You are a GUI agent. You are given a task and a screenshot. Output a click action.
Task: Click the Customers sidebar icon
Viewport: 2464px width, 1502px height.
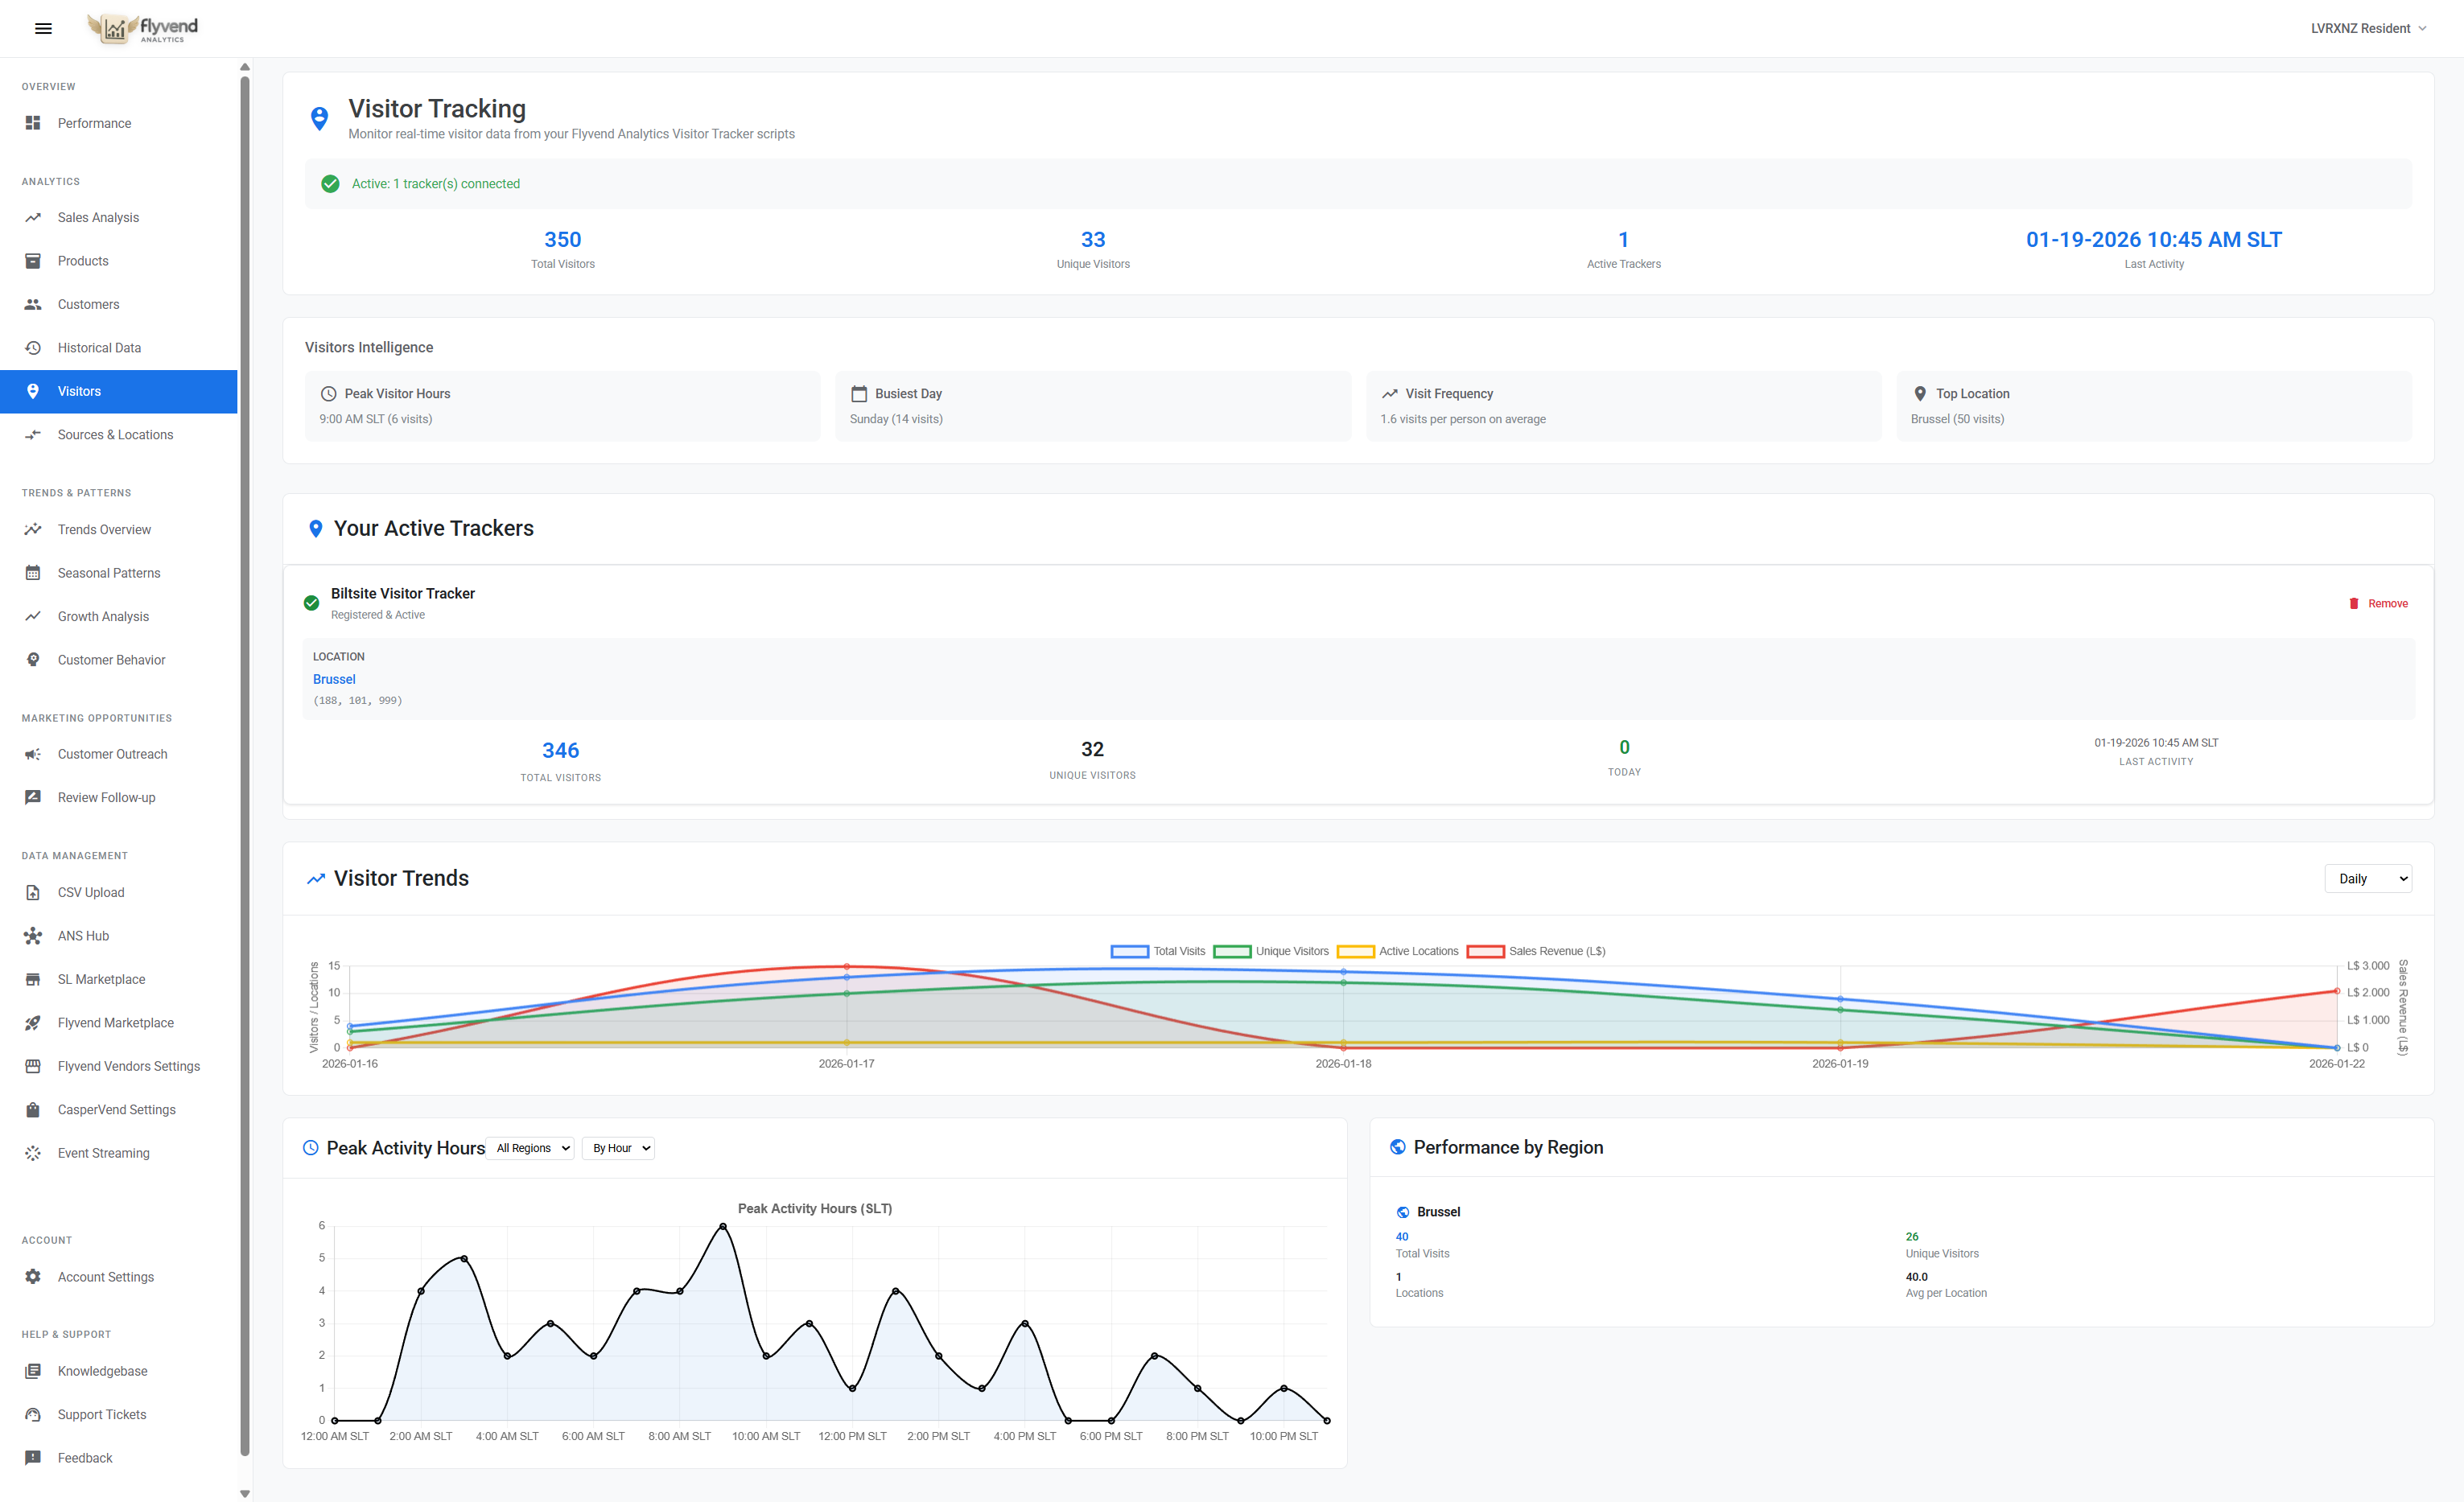point(33,304)
